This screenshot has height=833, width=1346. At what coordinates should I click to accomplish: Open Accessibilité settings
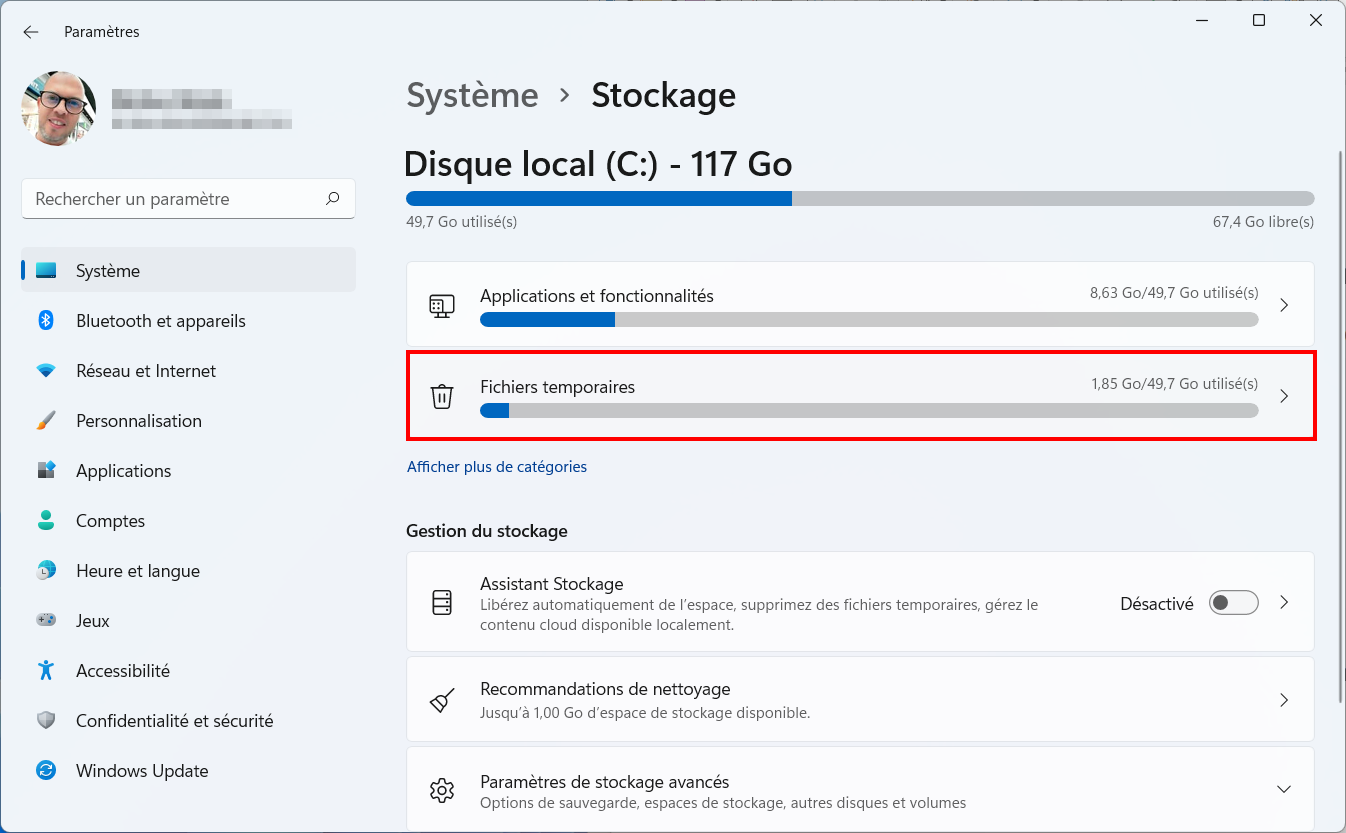(x=188, y=671)
